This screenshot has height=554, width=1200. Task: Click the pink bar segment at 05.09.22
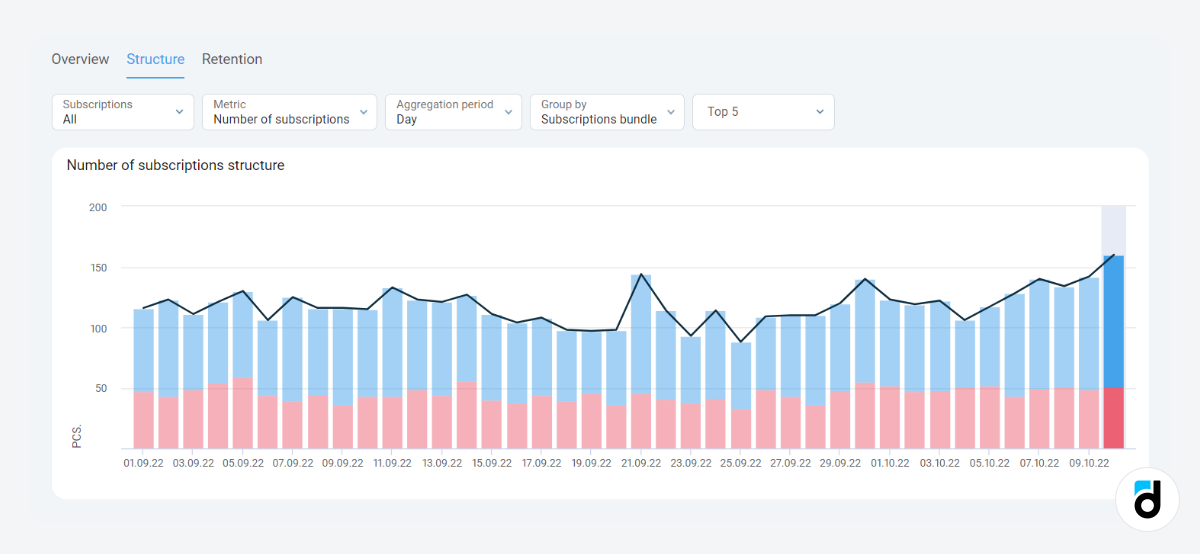(243, 413)
